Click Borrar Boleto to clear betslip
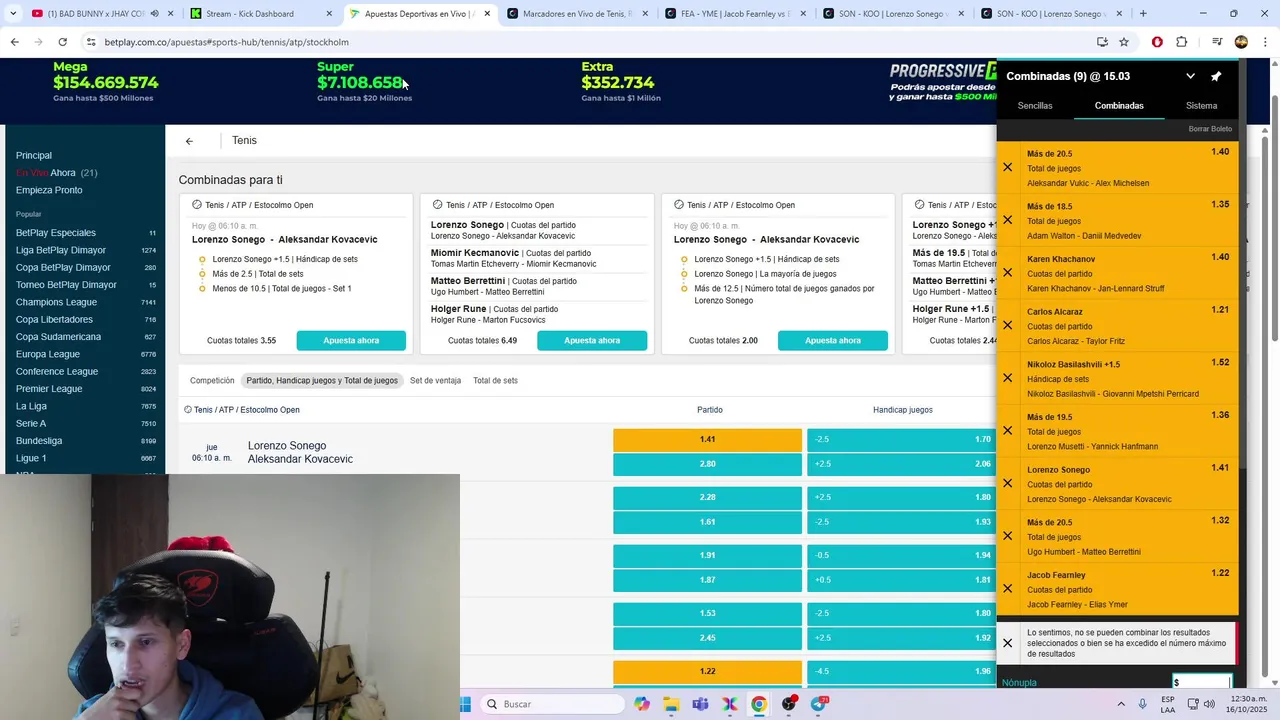The height and width of the screenshot is (720, 1280). click(x=1210, y=129)
